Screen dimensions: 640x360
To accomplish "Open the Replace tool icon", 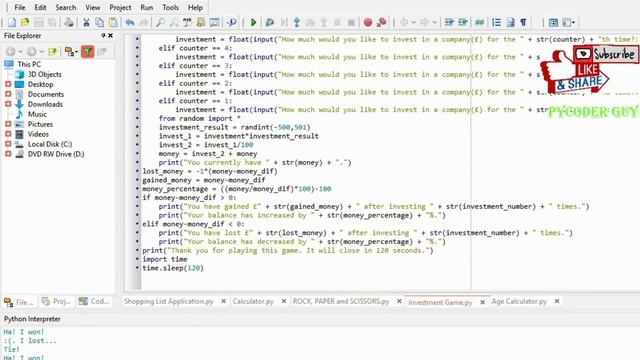I will click(x=187, y=22).
